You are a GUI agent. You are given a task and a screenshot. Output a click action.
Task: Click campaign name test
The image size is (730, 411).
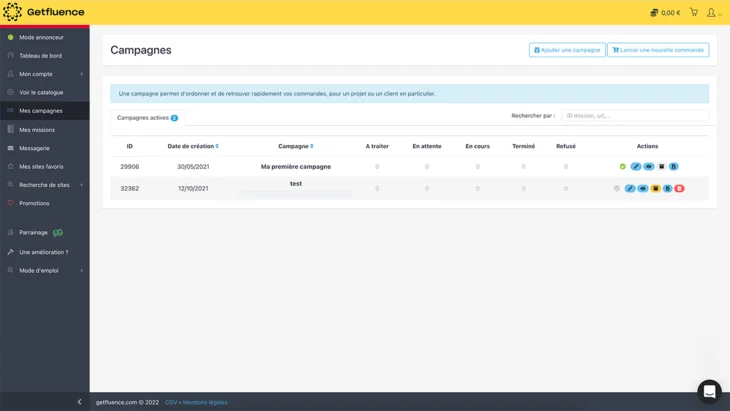click(296, 184)
